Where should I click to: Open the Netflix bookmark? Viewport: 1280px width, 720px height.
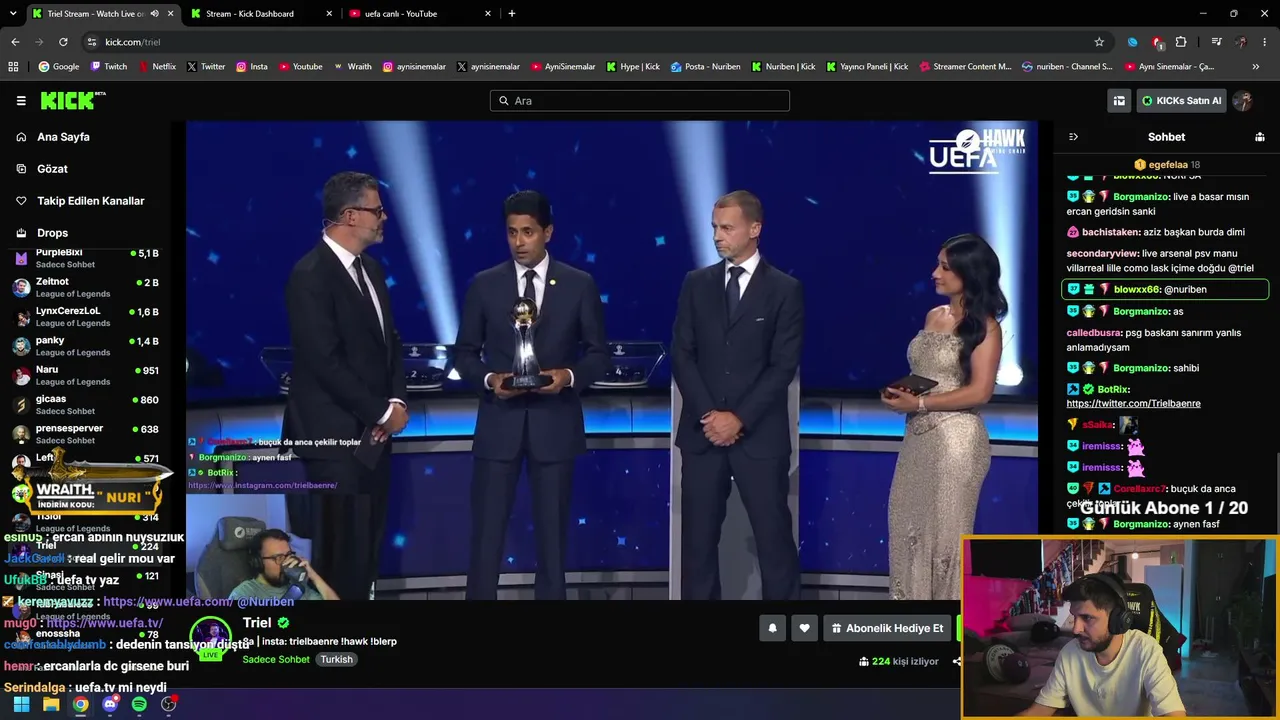(x=157, y=67)
